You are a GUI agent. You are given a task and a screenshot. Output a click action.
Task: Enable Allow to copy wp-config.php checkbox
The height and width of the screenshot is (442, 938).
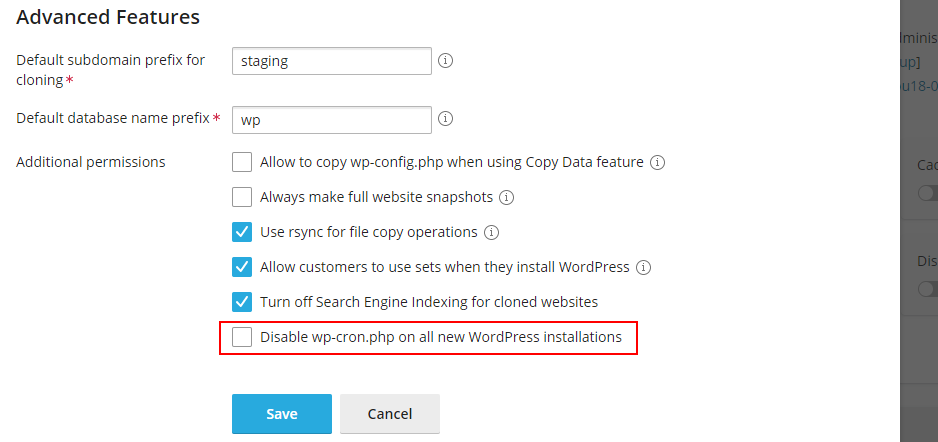pyautogui.click(x=242, y=162)
